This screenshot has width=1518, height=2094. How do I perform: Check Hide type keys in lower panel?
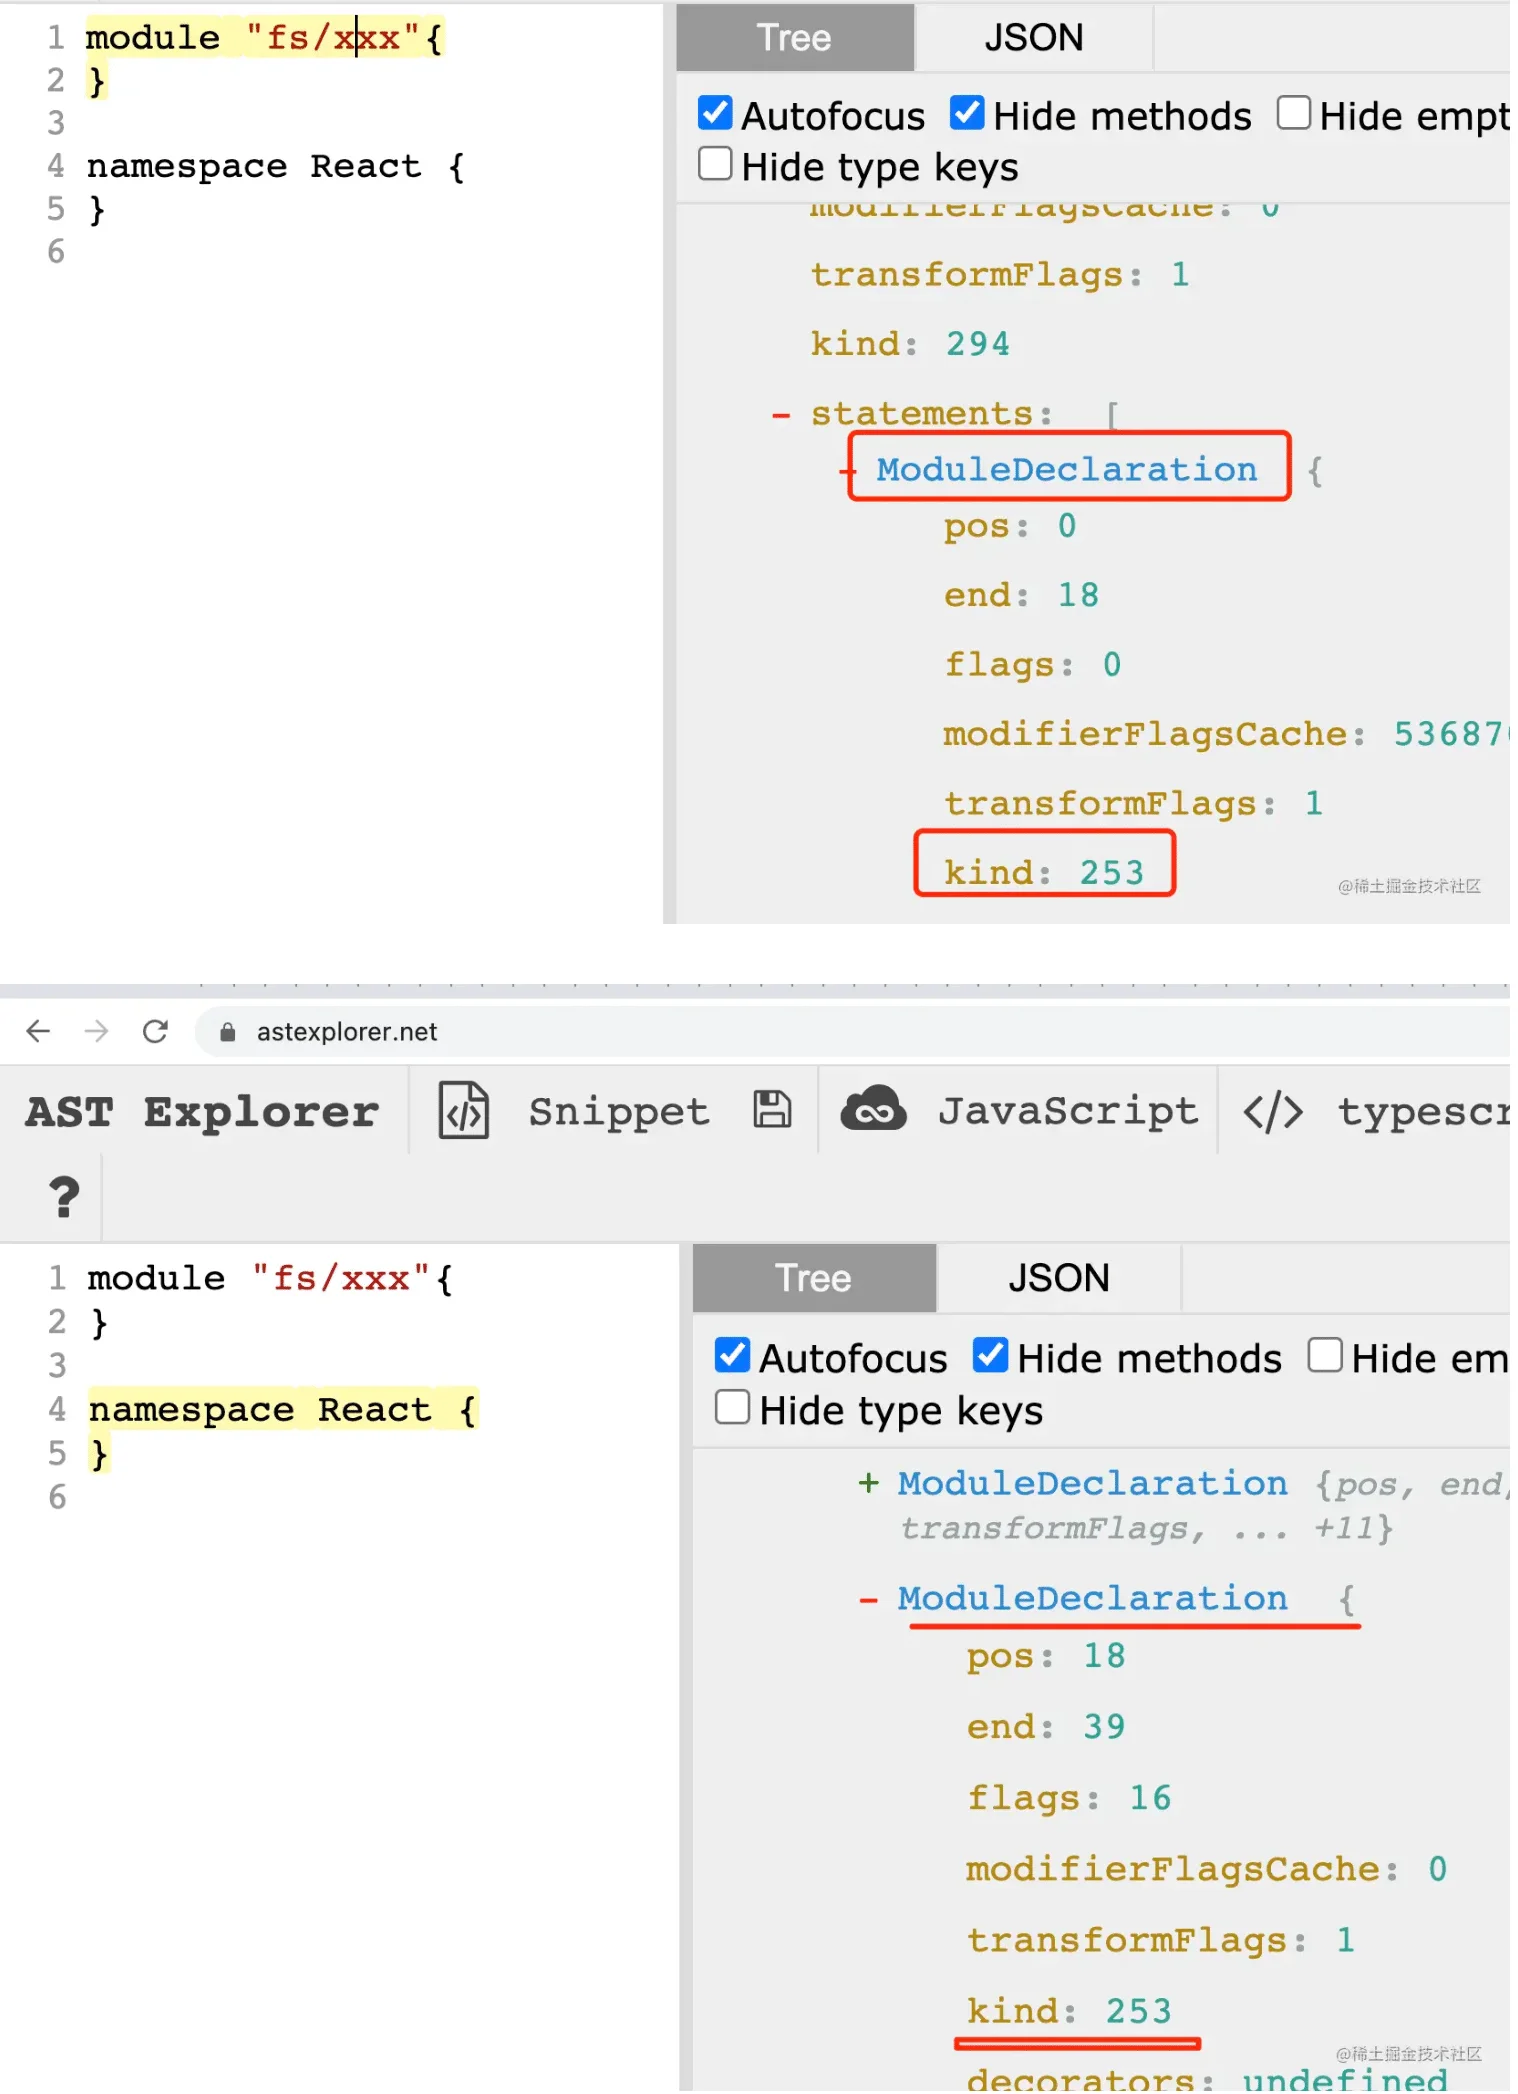tap(733, 1407)
